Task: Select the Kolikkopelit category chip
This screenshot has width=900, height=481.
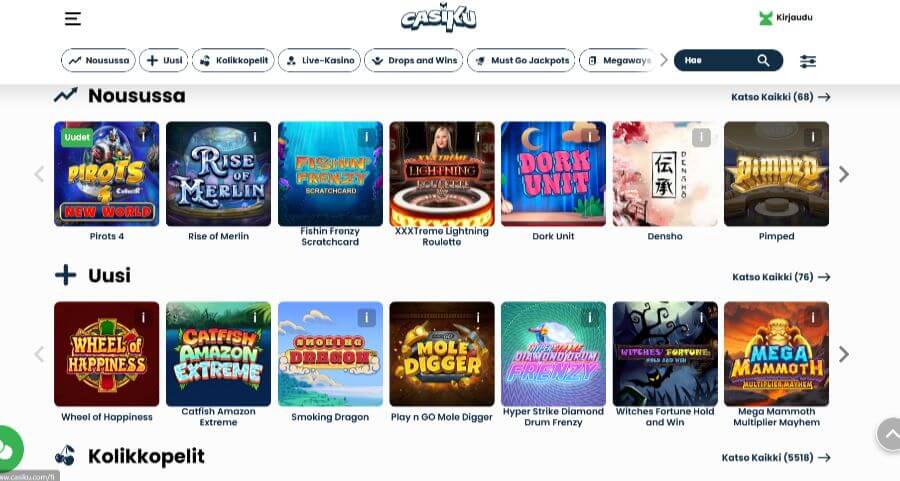Action: point(233,60)
